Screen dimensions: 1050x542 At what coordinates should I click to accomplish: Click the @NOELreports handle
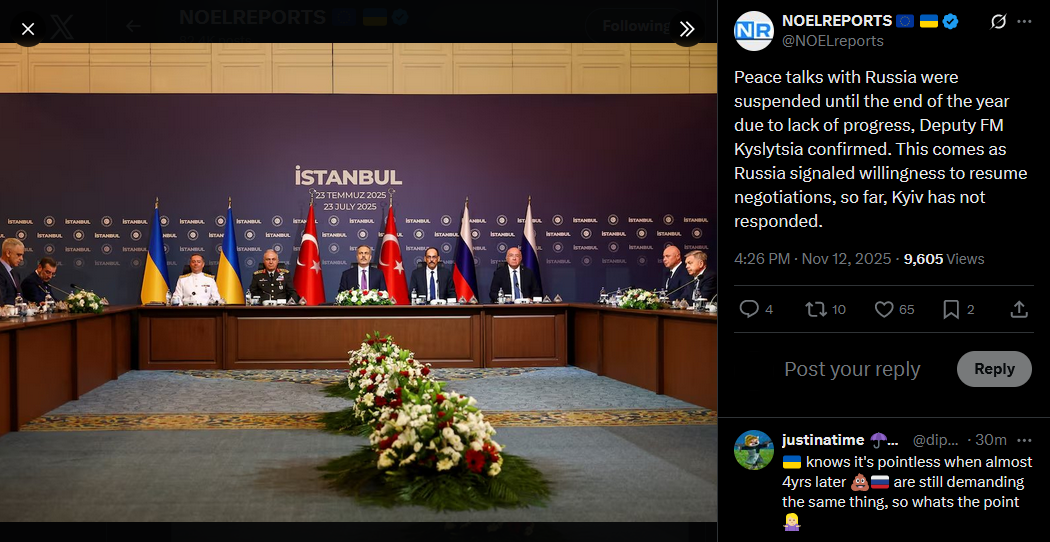click(x=832, y=42)
